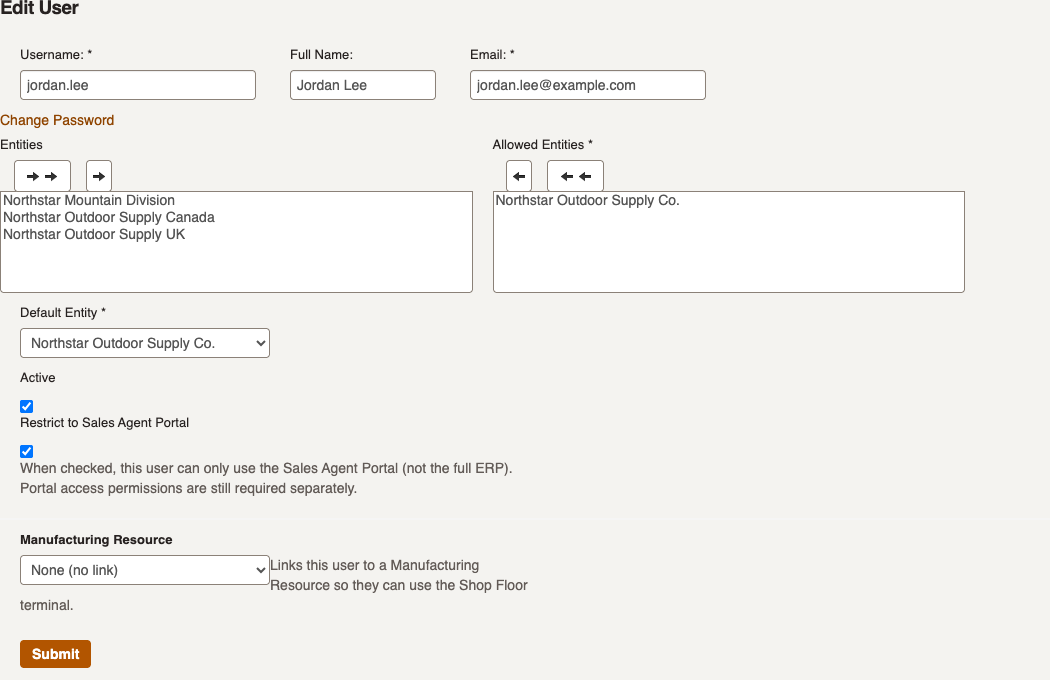Select the Email input field
1050x680 pixels.
click(588, 85)
